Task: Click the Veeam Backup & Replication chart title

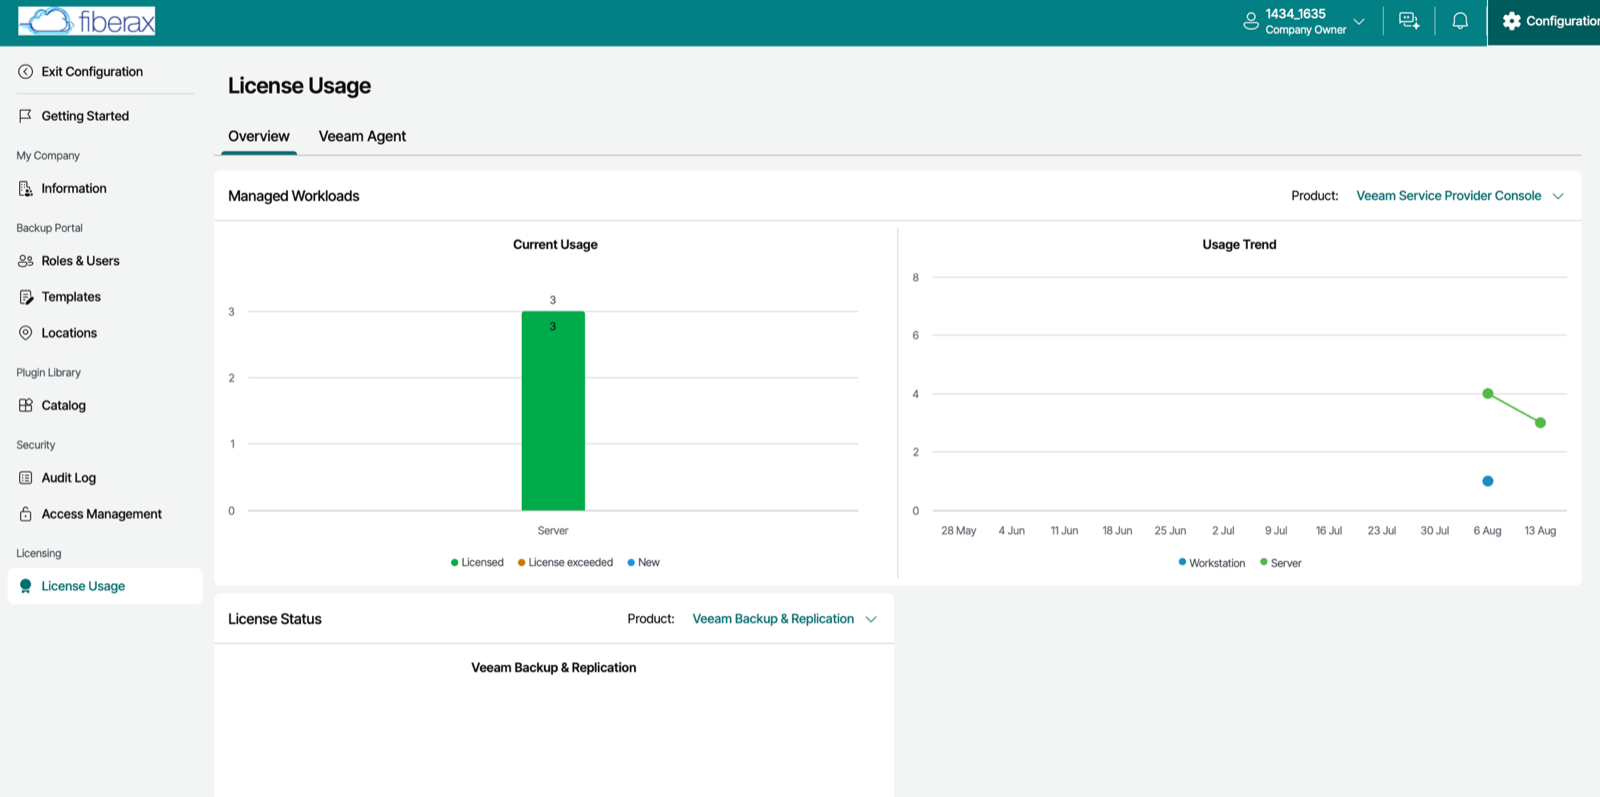Action: tap(554, 668)
